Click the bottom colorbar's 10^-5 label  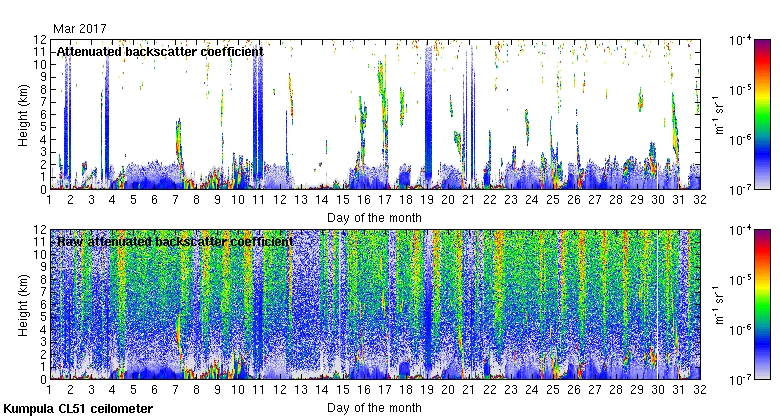pos(740,280)
